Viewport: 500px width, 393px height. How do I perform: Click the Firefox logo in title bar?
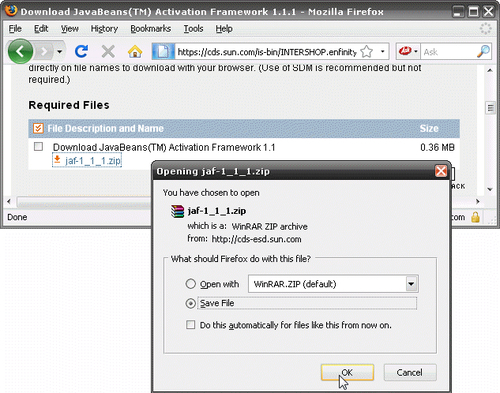coord(11,10)
